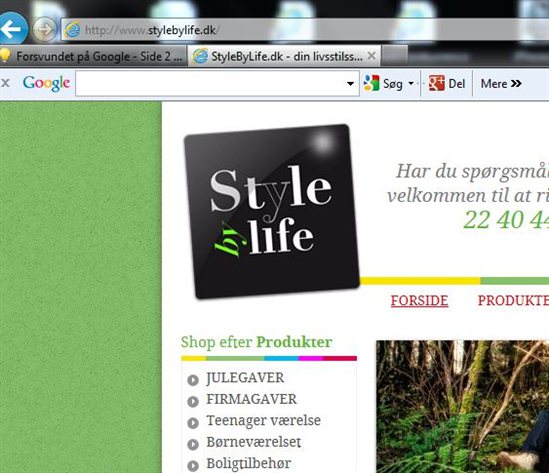Click the Google+ Del share icon
This screenshot has height=473, width=549.
click(x=437, y=83)
